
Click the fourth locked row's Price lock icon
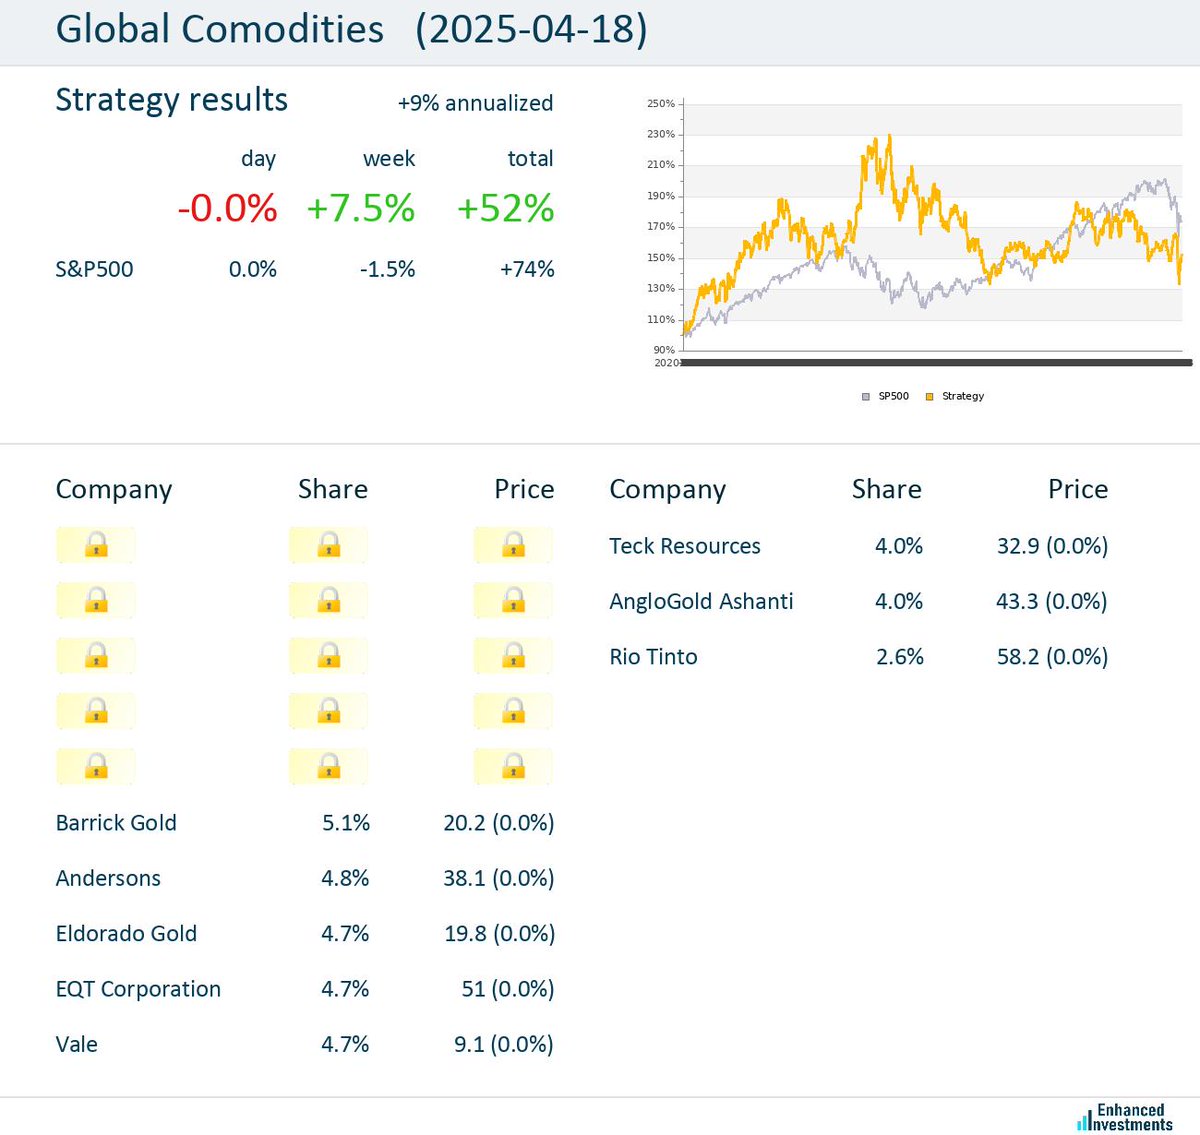[514, 711]
